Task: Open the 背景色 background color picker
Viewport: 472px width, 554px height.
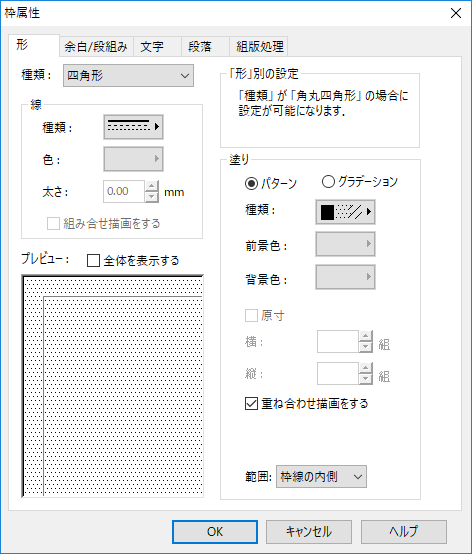Action: [345, 277]
